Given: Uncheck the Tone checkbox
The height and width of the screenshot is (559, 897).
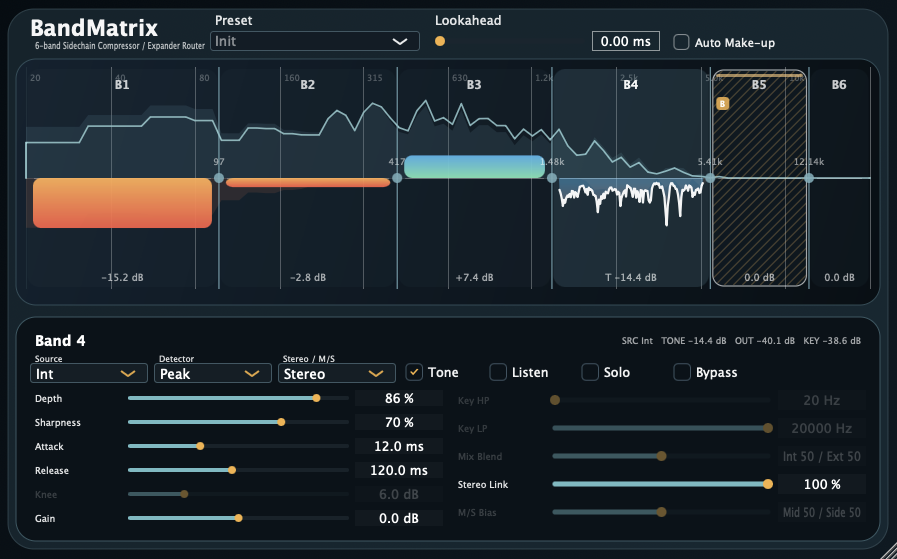Looking at the screenshot, I should click(x=414, y=373).
